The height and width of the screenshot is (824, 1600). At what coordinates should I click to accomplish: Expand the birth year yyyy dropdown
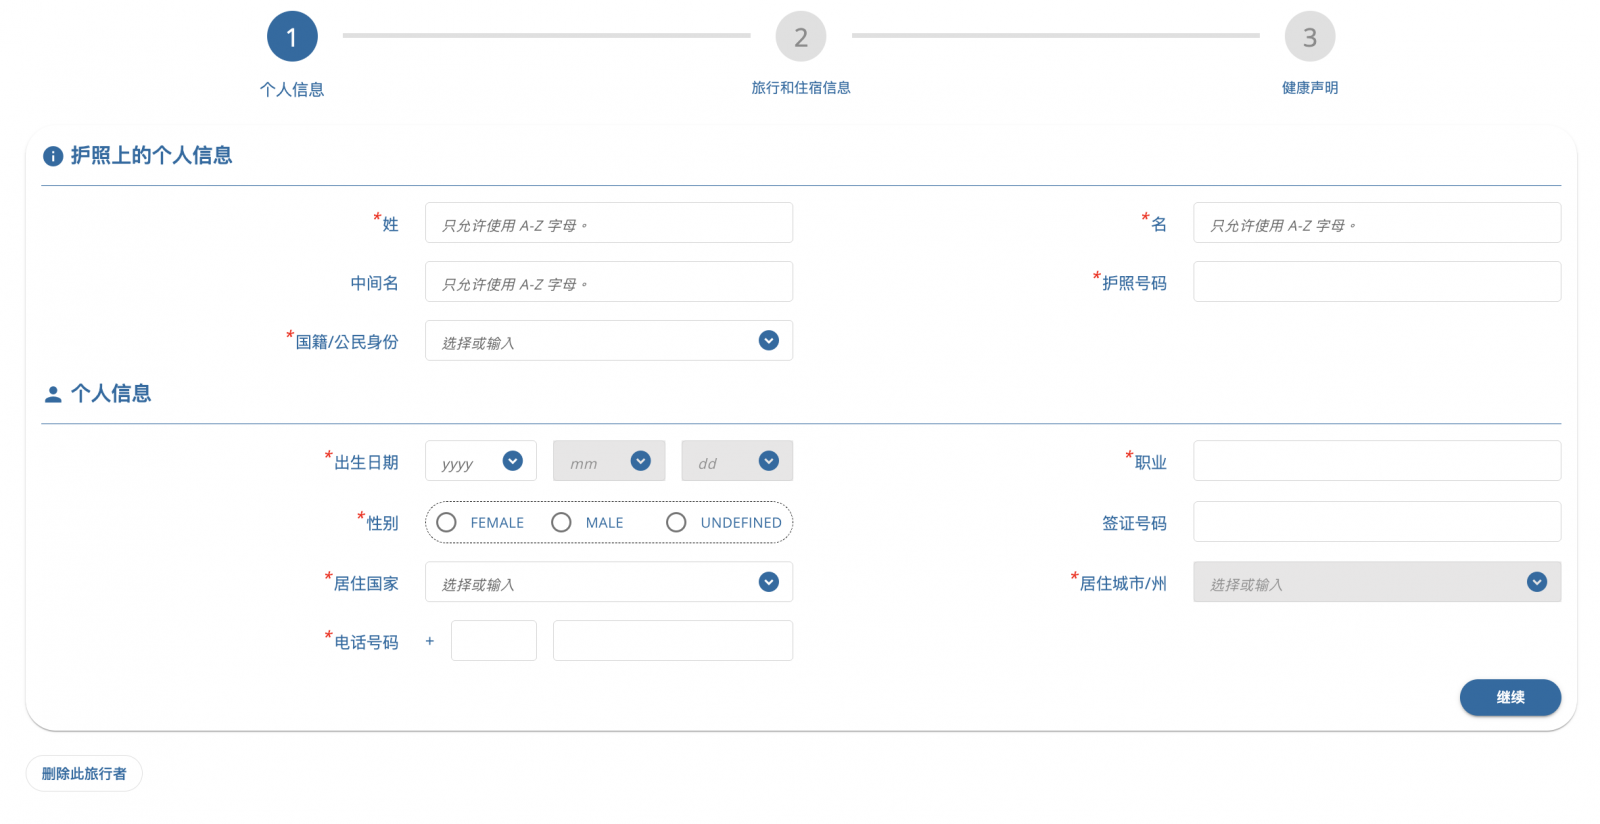click(512, 461)
